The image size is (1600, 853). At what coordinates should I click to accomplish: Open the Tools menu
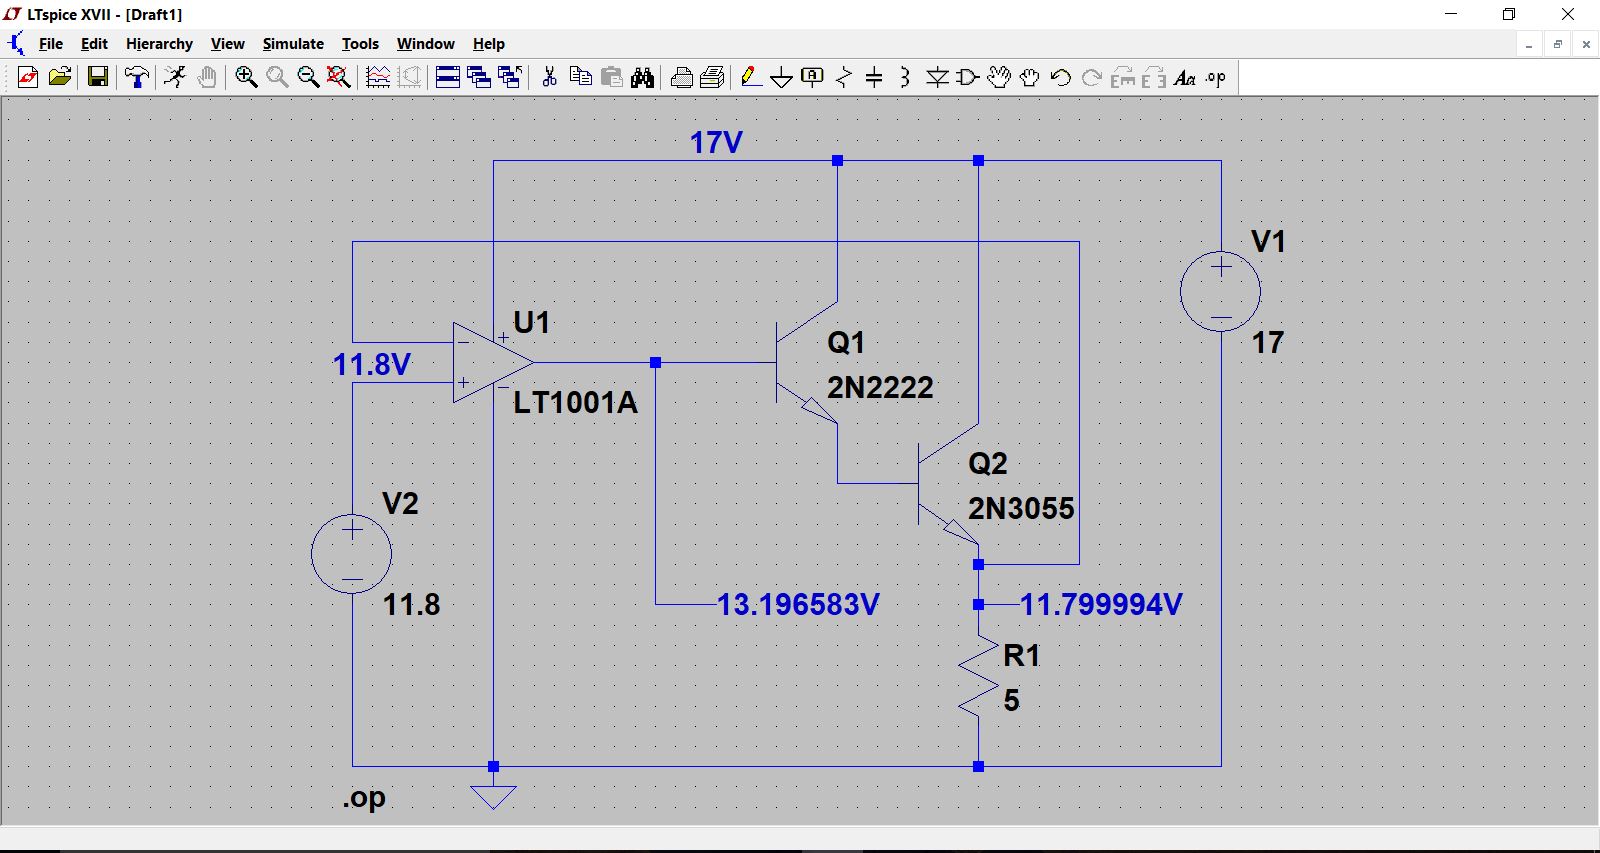(360, 44)
